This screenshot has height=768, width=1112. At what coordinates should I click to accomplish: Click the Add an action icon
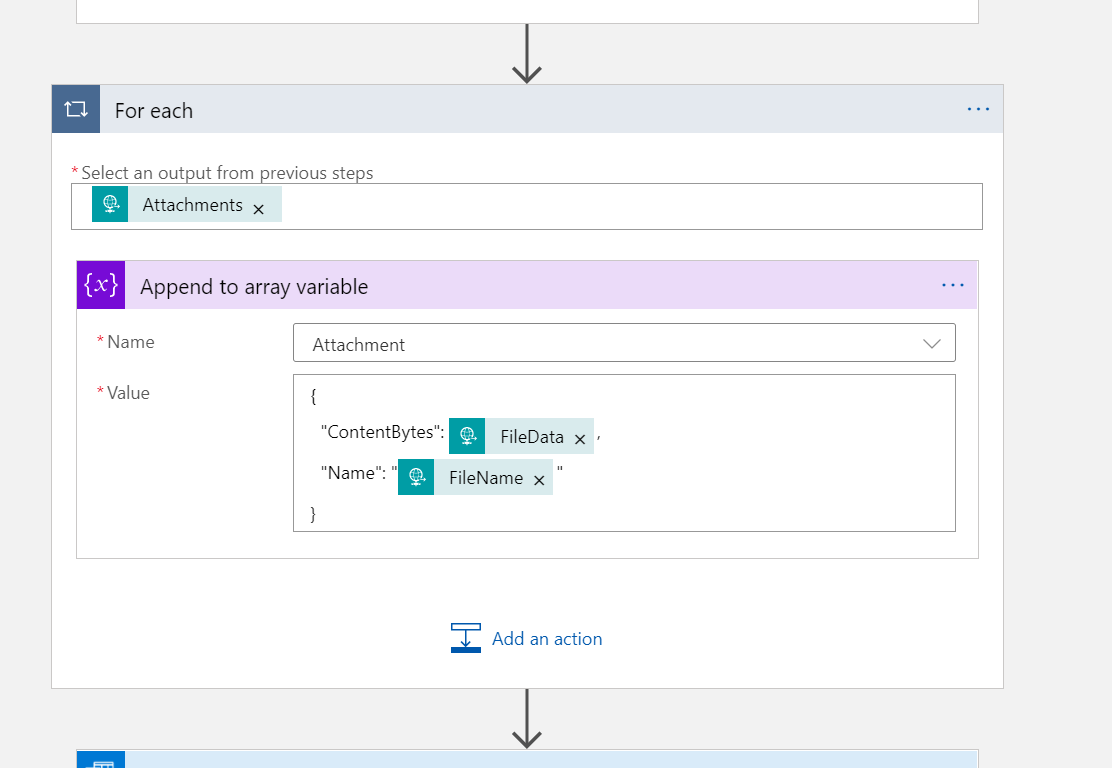[x=466, y=638]
